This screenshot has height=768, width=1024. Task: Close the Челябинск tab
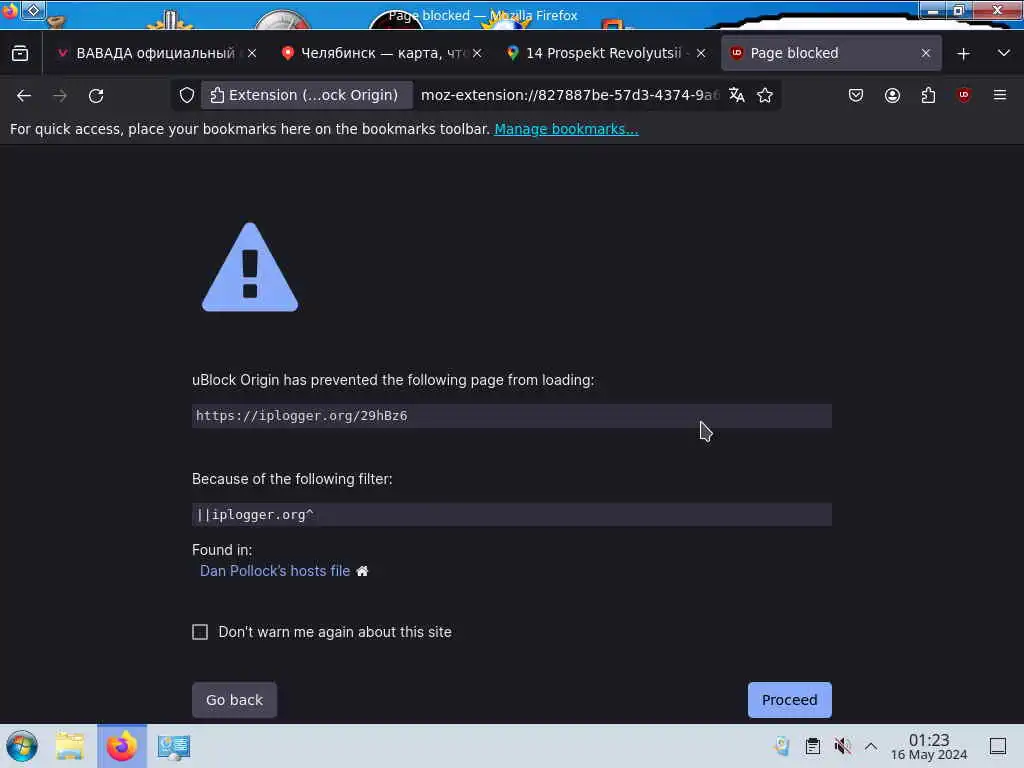tap(477, 53)
